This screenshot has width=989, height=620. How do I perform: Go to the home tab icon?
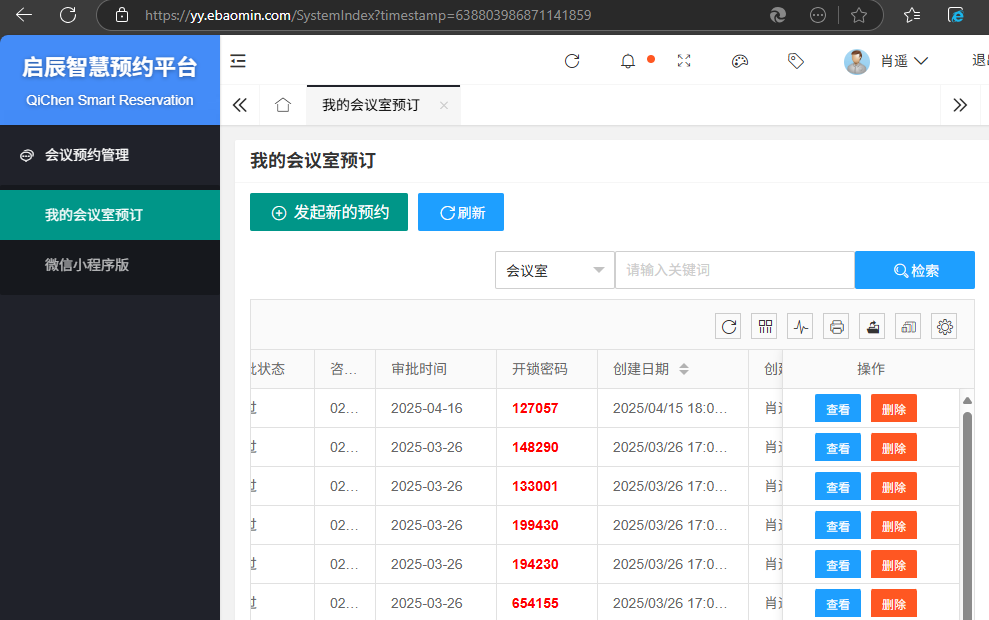click(x=283, y=105)
